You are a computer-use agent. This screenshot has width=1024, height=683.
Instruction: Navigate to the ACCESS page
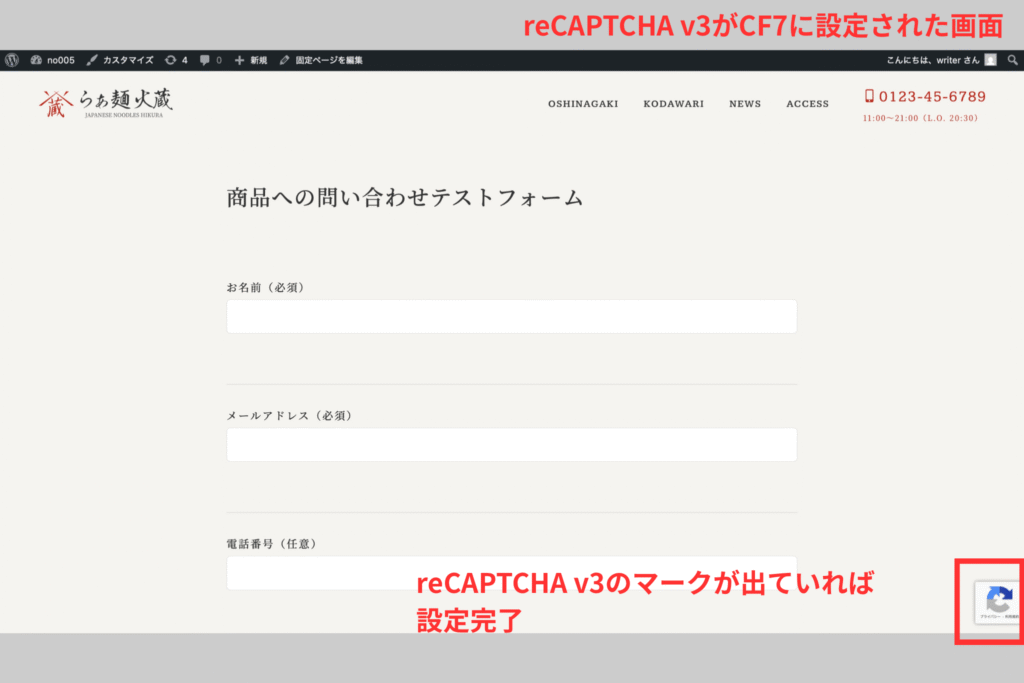tap(807, 104)
